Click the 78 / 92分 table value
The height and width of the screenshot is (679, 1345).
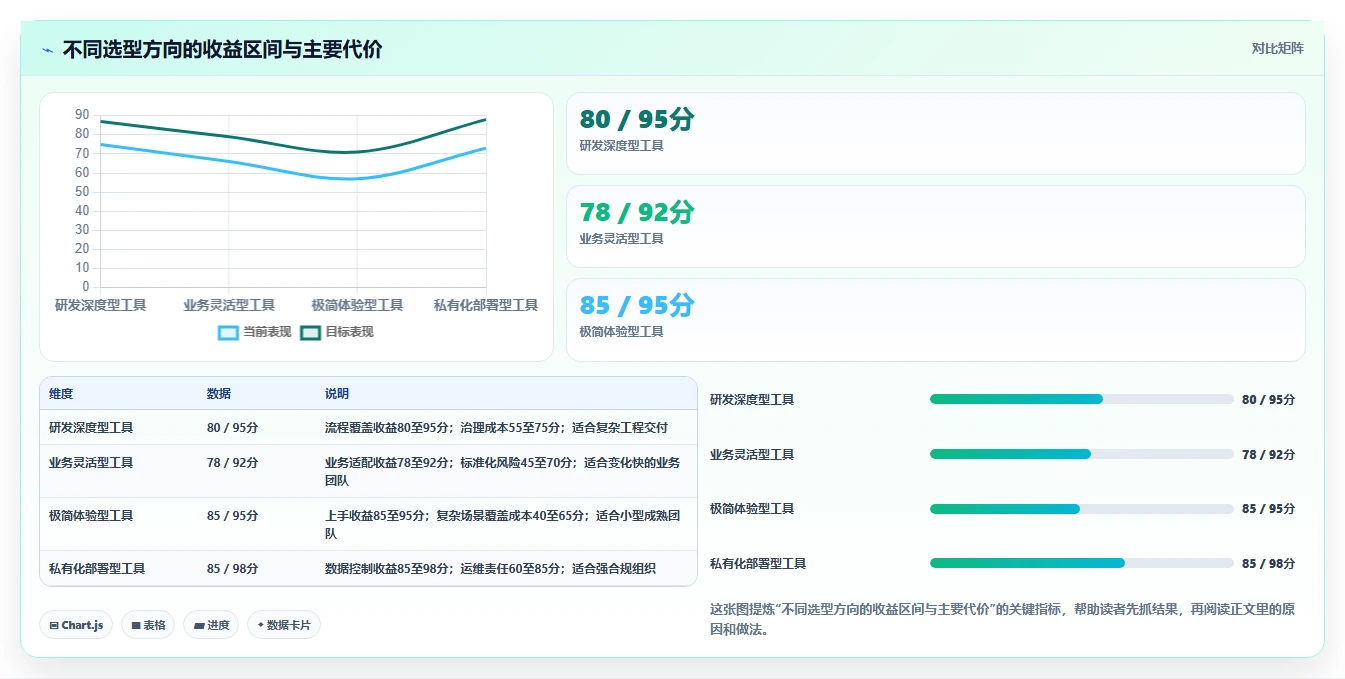point(233,463)
